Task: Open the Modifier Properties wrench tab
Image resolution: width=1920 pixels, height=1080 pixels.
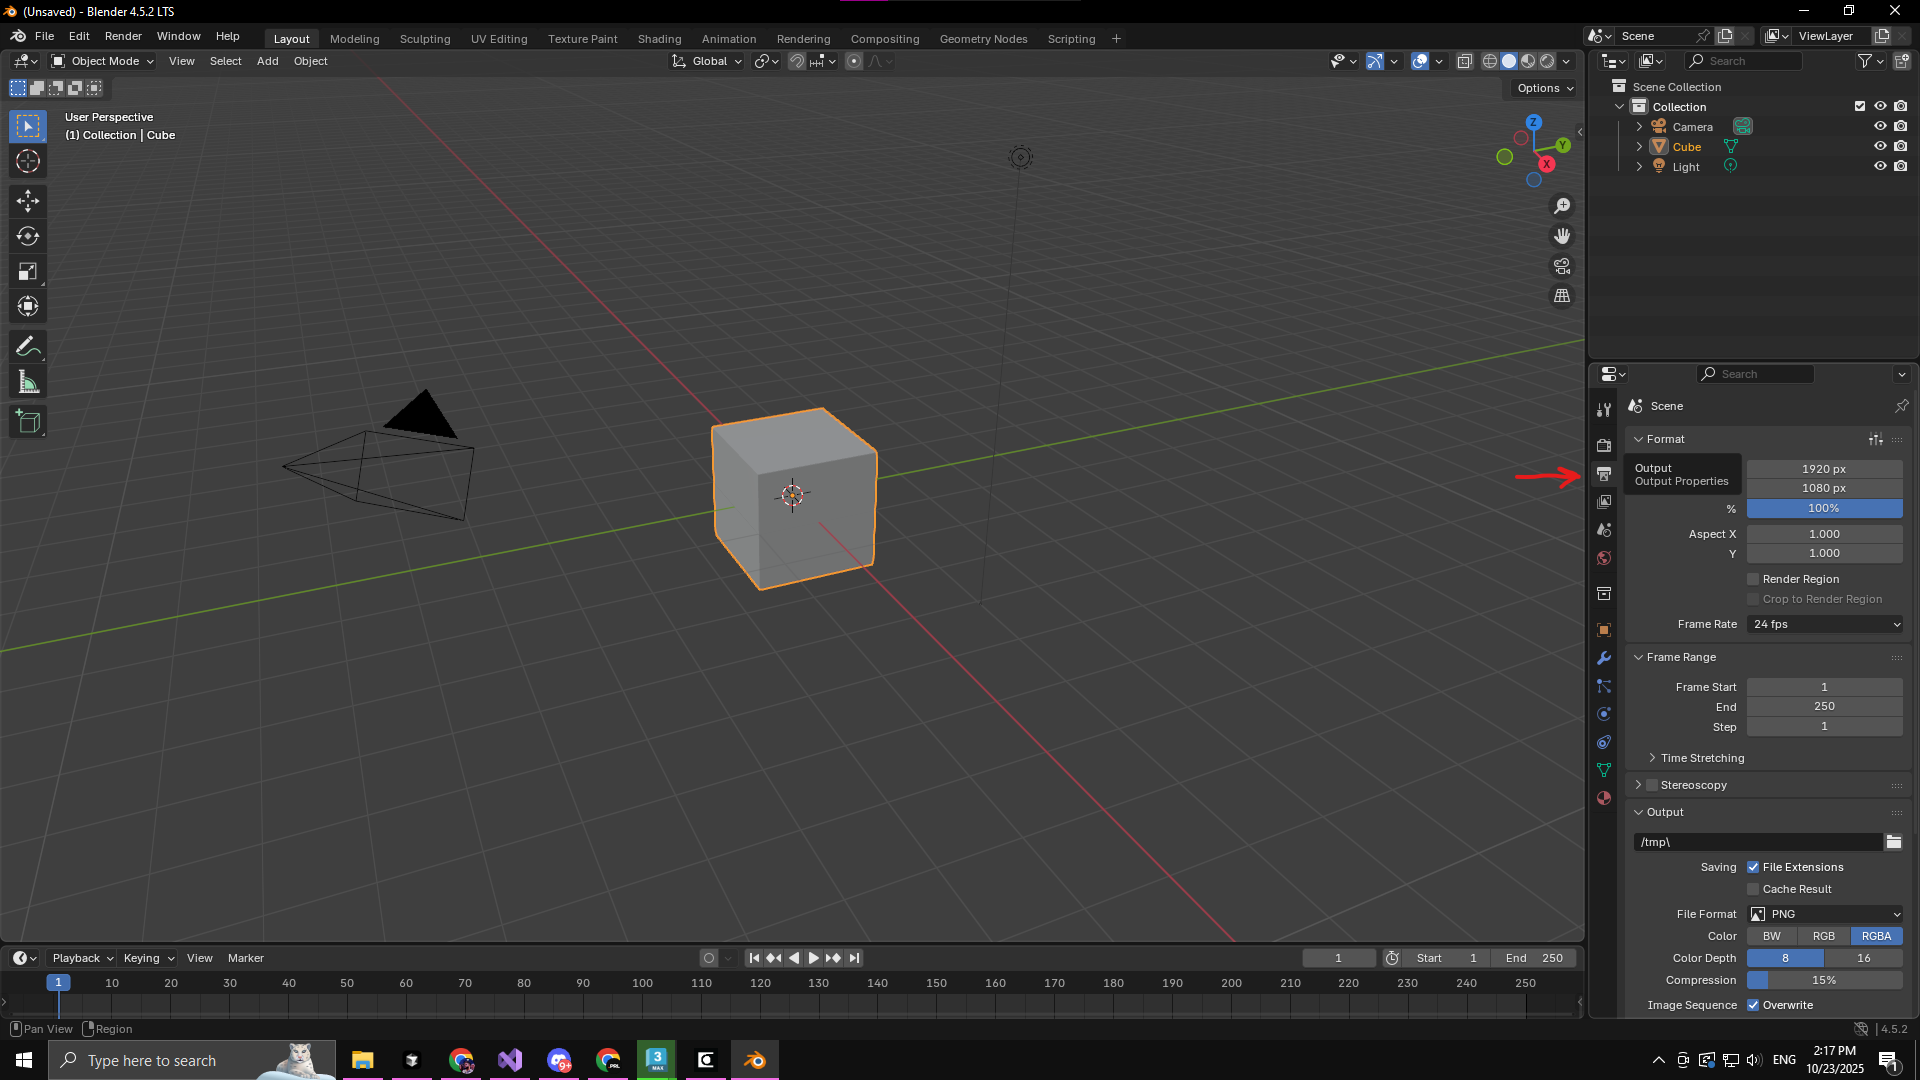Action: (1604, 658)
